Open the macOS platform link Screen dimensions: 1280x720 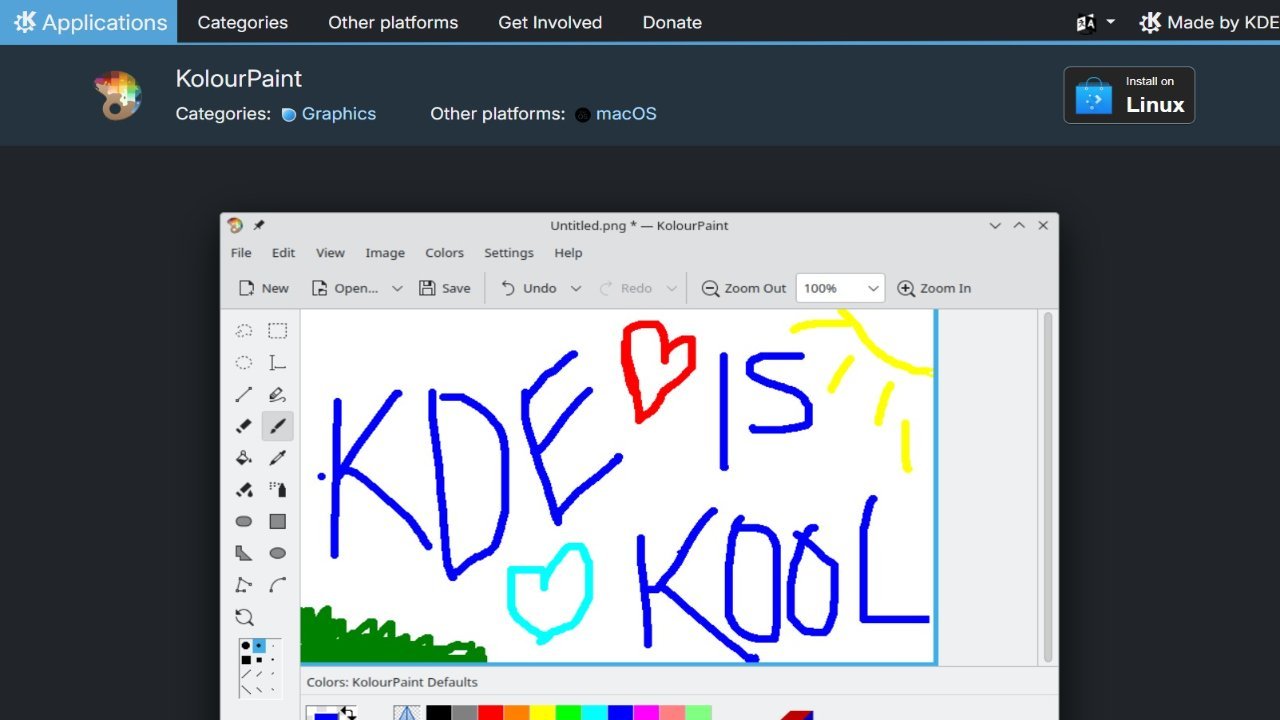coord(616,114)
